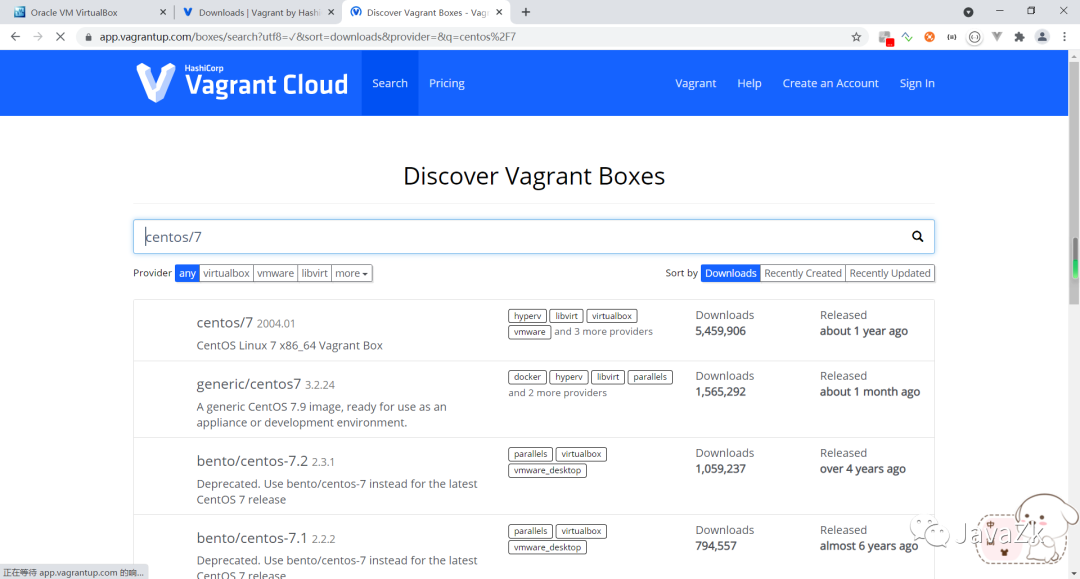Sort results by Downloads
Viewport: 1080px width, 579px height.
[730, 273]
